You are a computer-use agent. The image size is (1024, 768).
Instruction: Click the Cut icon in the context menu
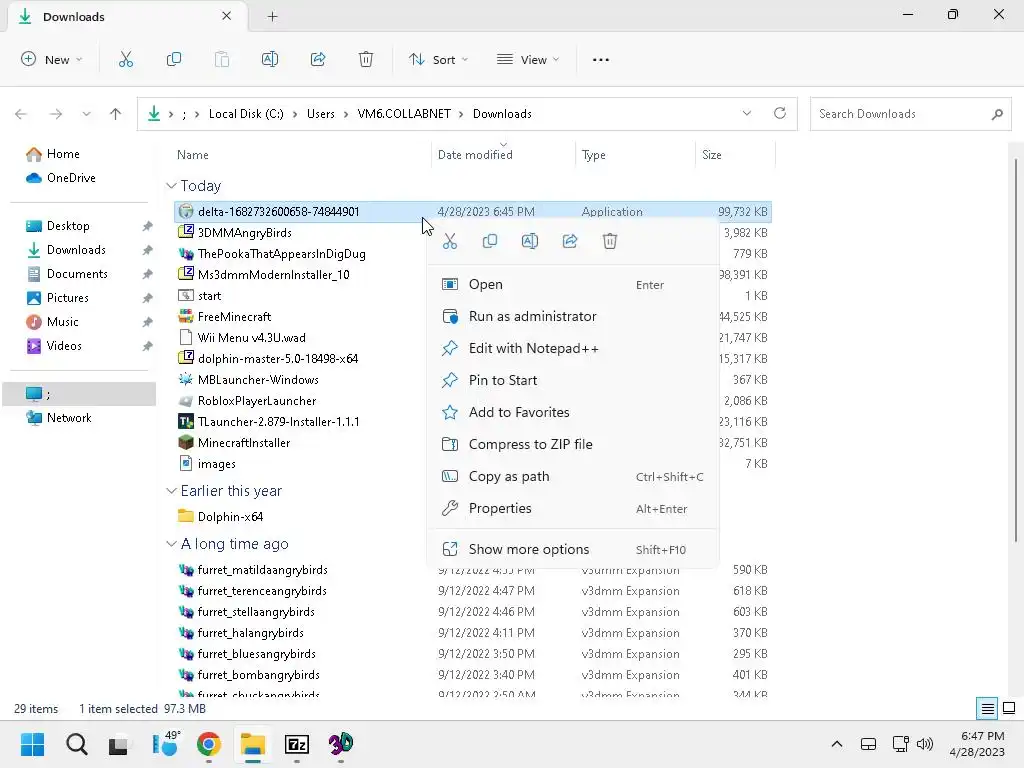pyautogui.click(x=450, y=241)
